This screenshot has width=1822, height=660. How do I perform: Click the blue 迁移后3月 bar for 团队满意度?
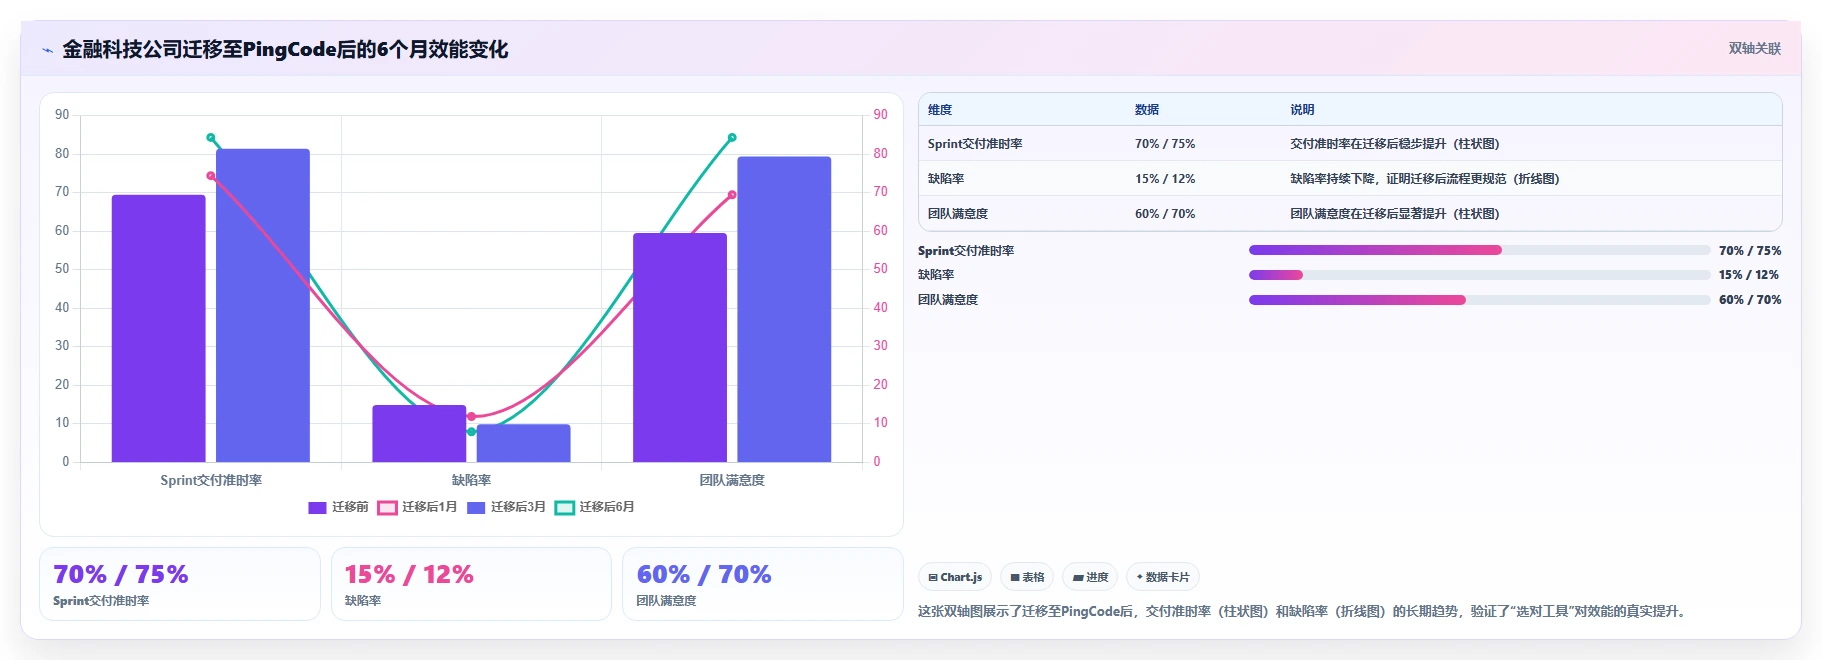click(x=784, y=309)
